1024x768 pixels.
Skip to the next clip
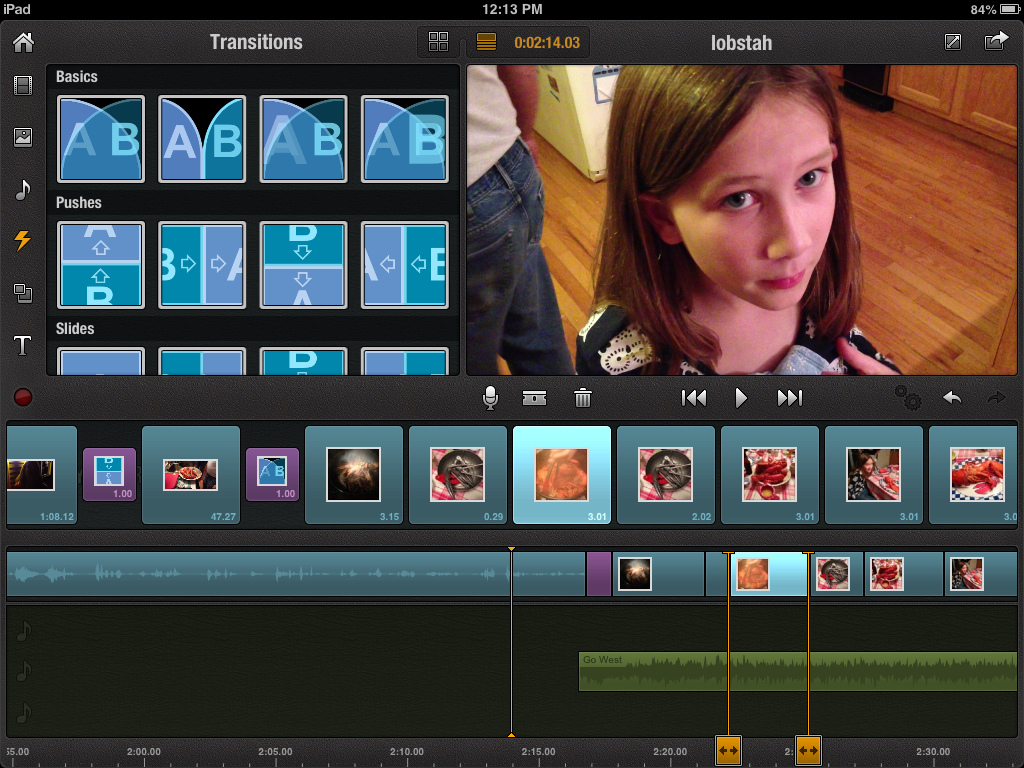point(789,398)
